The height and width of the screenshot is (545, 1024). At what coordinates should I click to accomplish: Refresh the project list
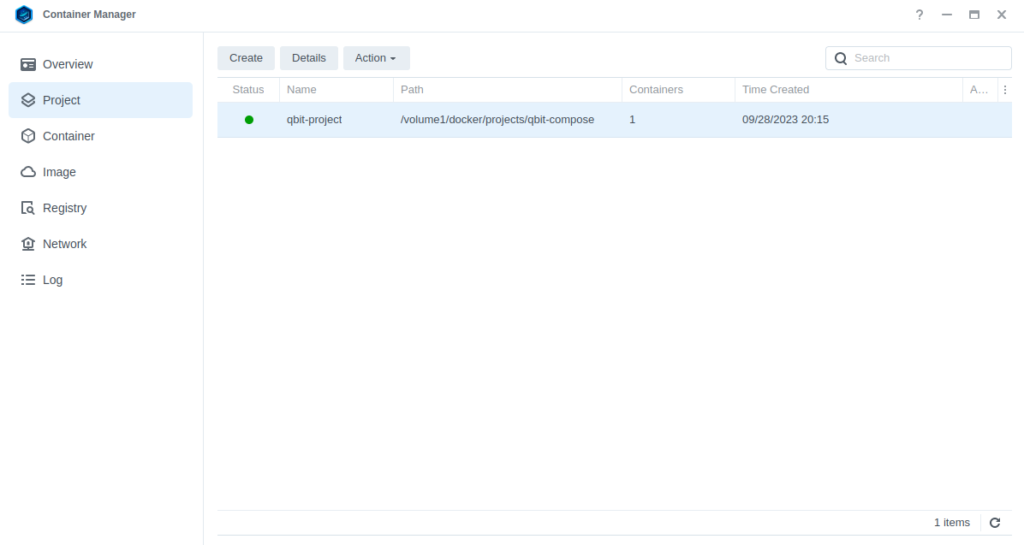(995, 523)
